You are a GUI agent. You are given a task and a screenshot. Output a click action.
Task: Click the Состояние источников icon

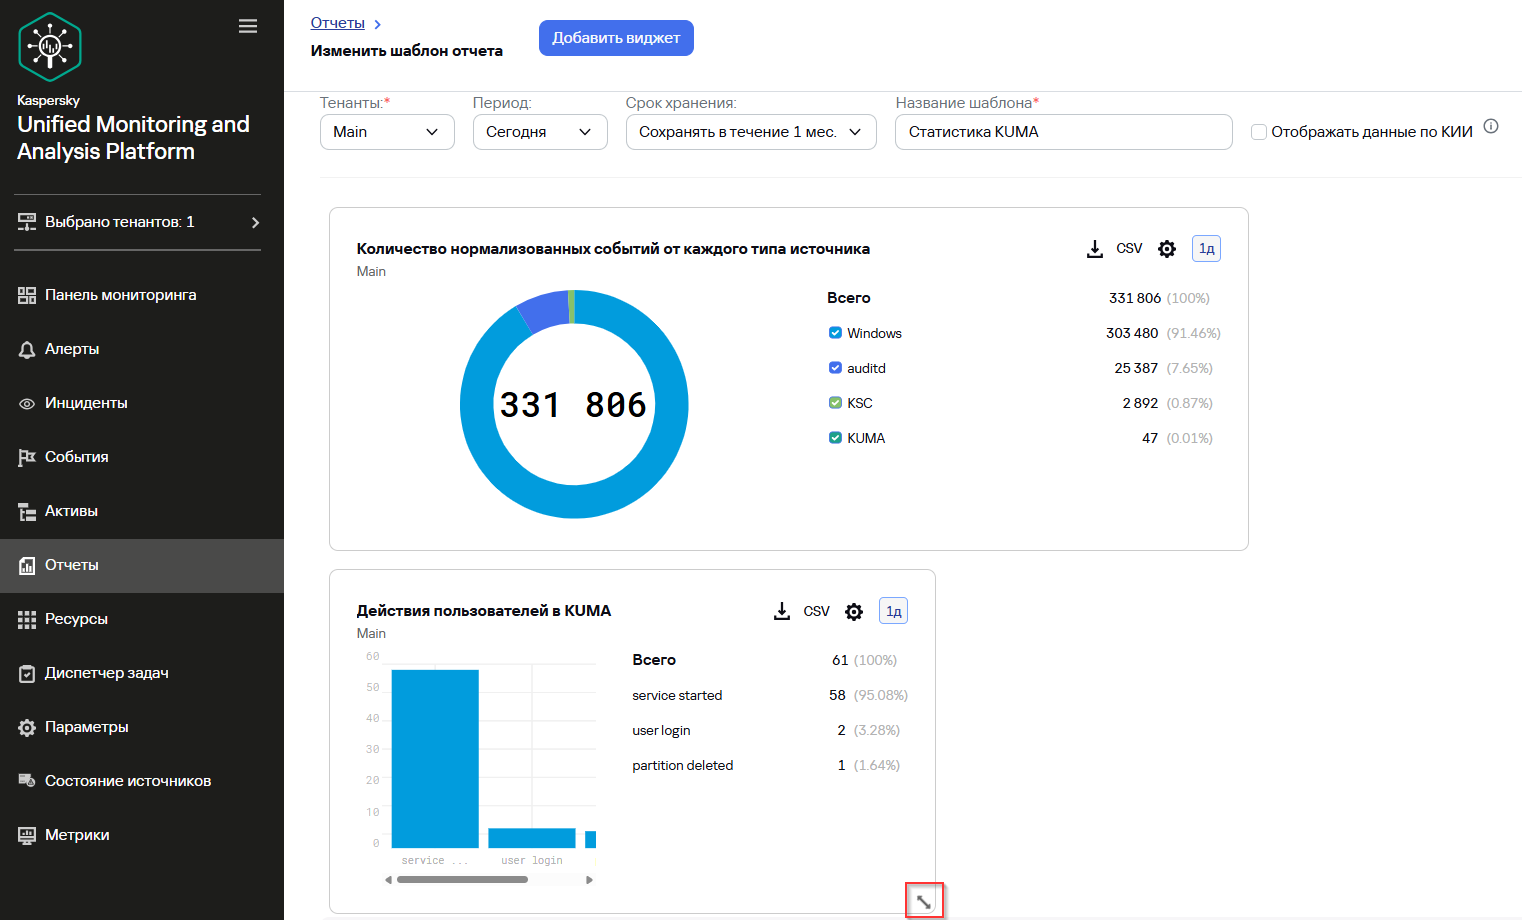pyautogui.click(x=27, y=781)
